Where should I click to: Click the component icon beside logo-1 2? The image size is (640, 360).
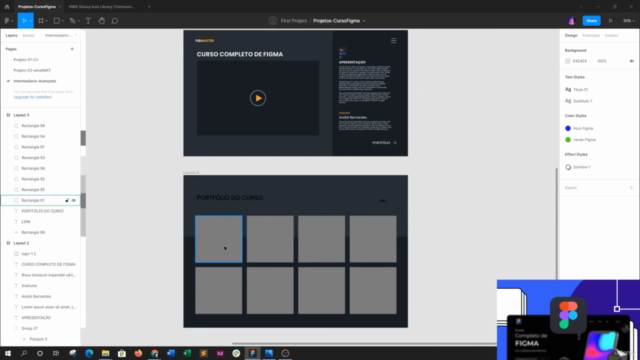coord(16,253)
